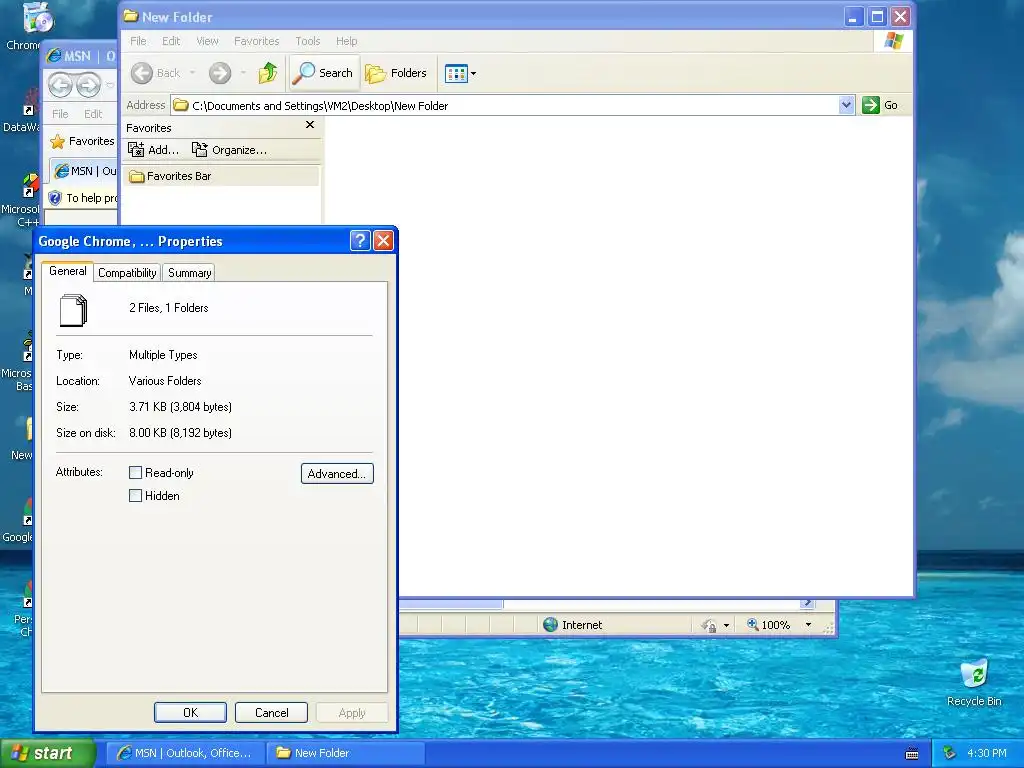1024x768 pixels.
Task: Tick the Hidden checkbox
Action: point(135,496)
